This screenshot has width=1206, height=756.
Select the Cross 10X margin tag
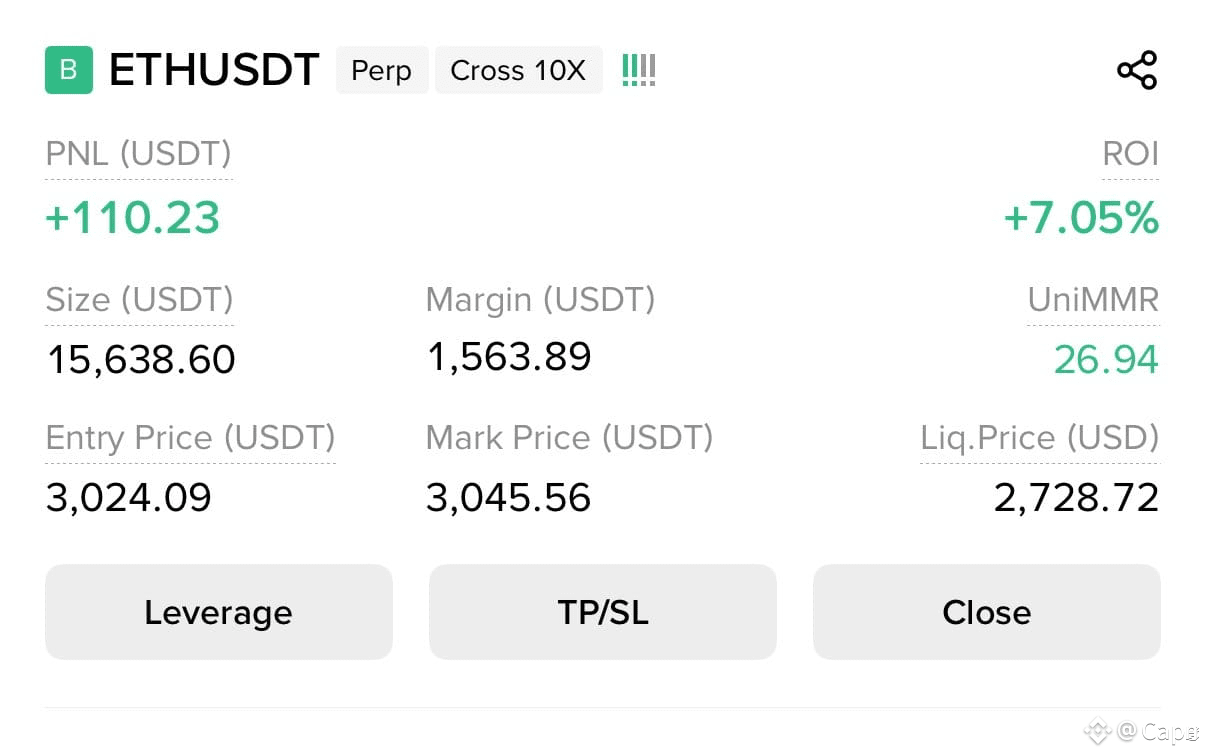(x=519, y=70)
